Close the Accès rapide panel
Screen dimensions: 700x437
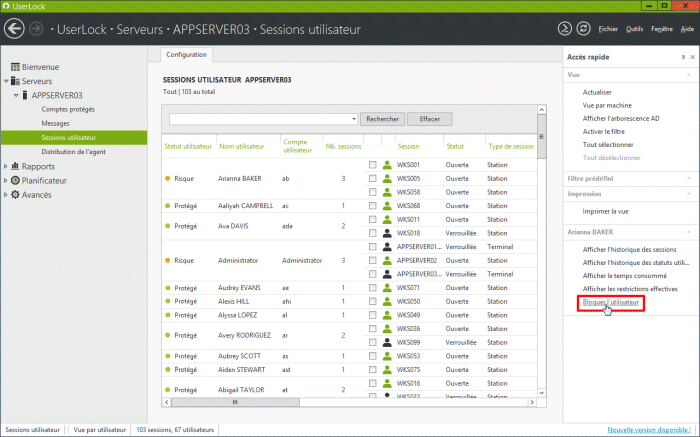(x=692, y=57)
